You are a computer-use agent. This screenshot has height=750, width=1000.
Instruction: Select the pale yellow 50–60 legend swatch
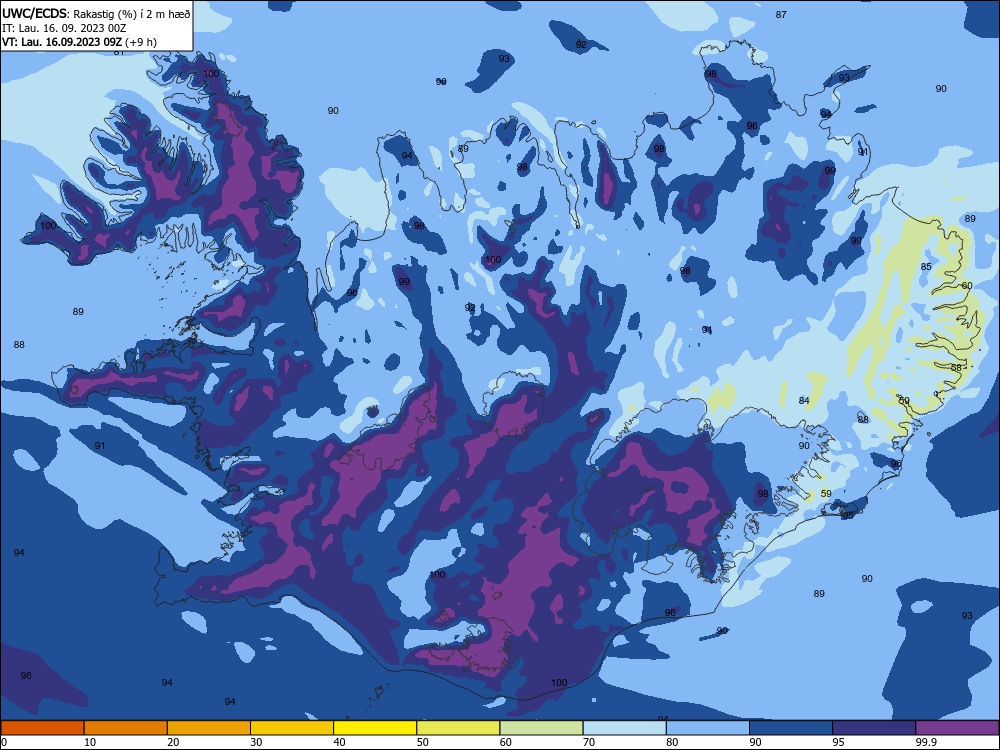459,728
